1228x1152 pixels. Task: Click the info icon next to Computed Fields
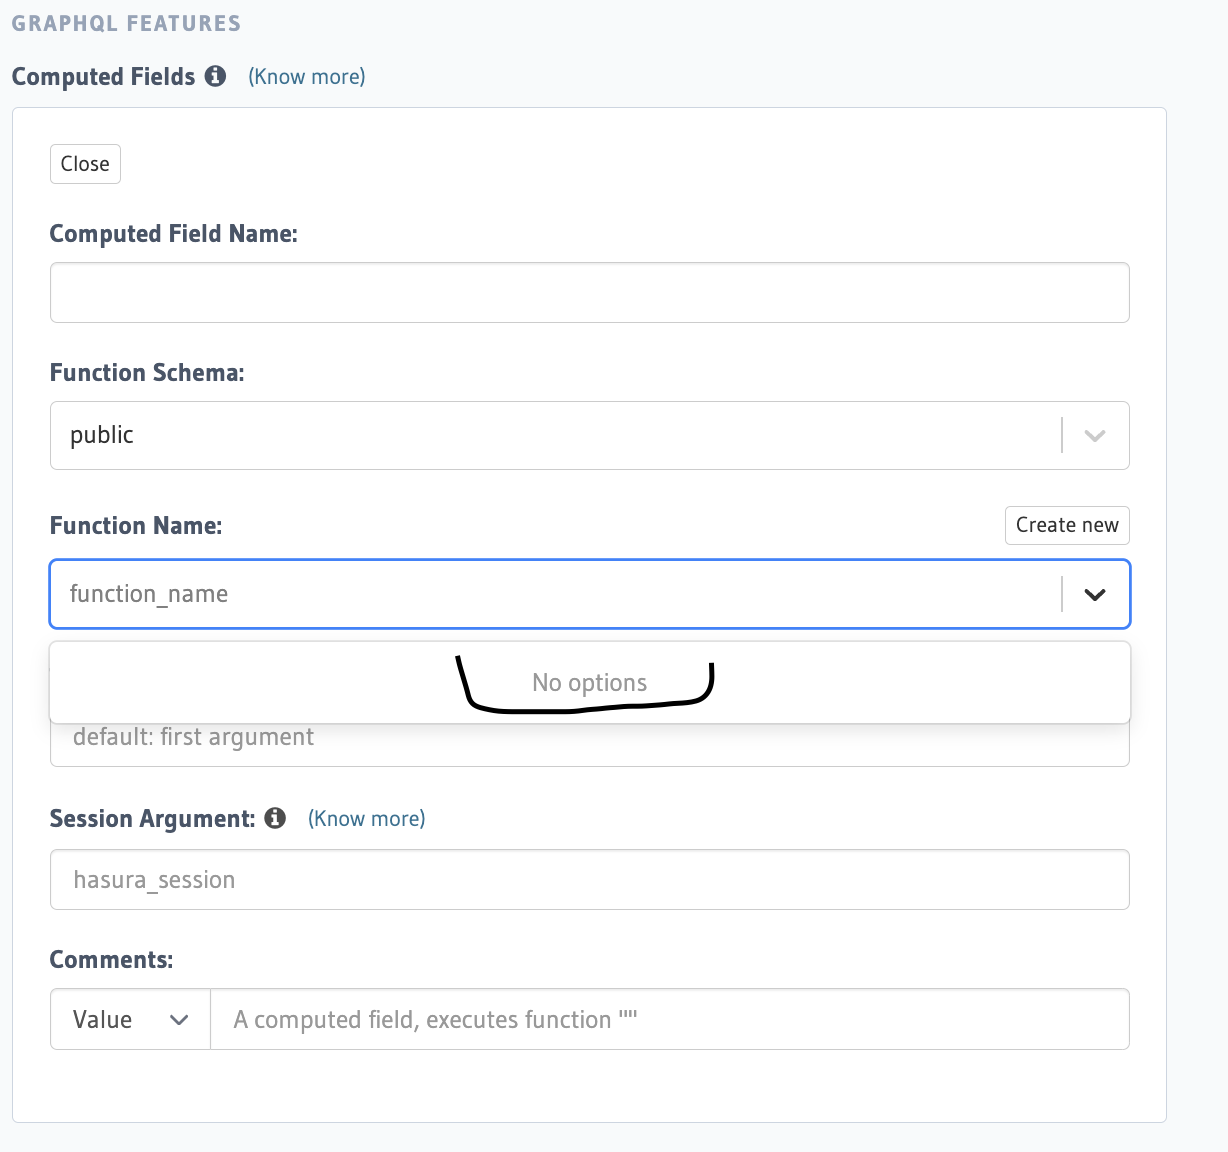coord(215,76)
